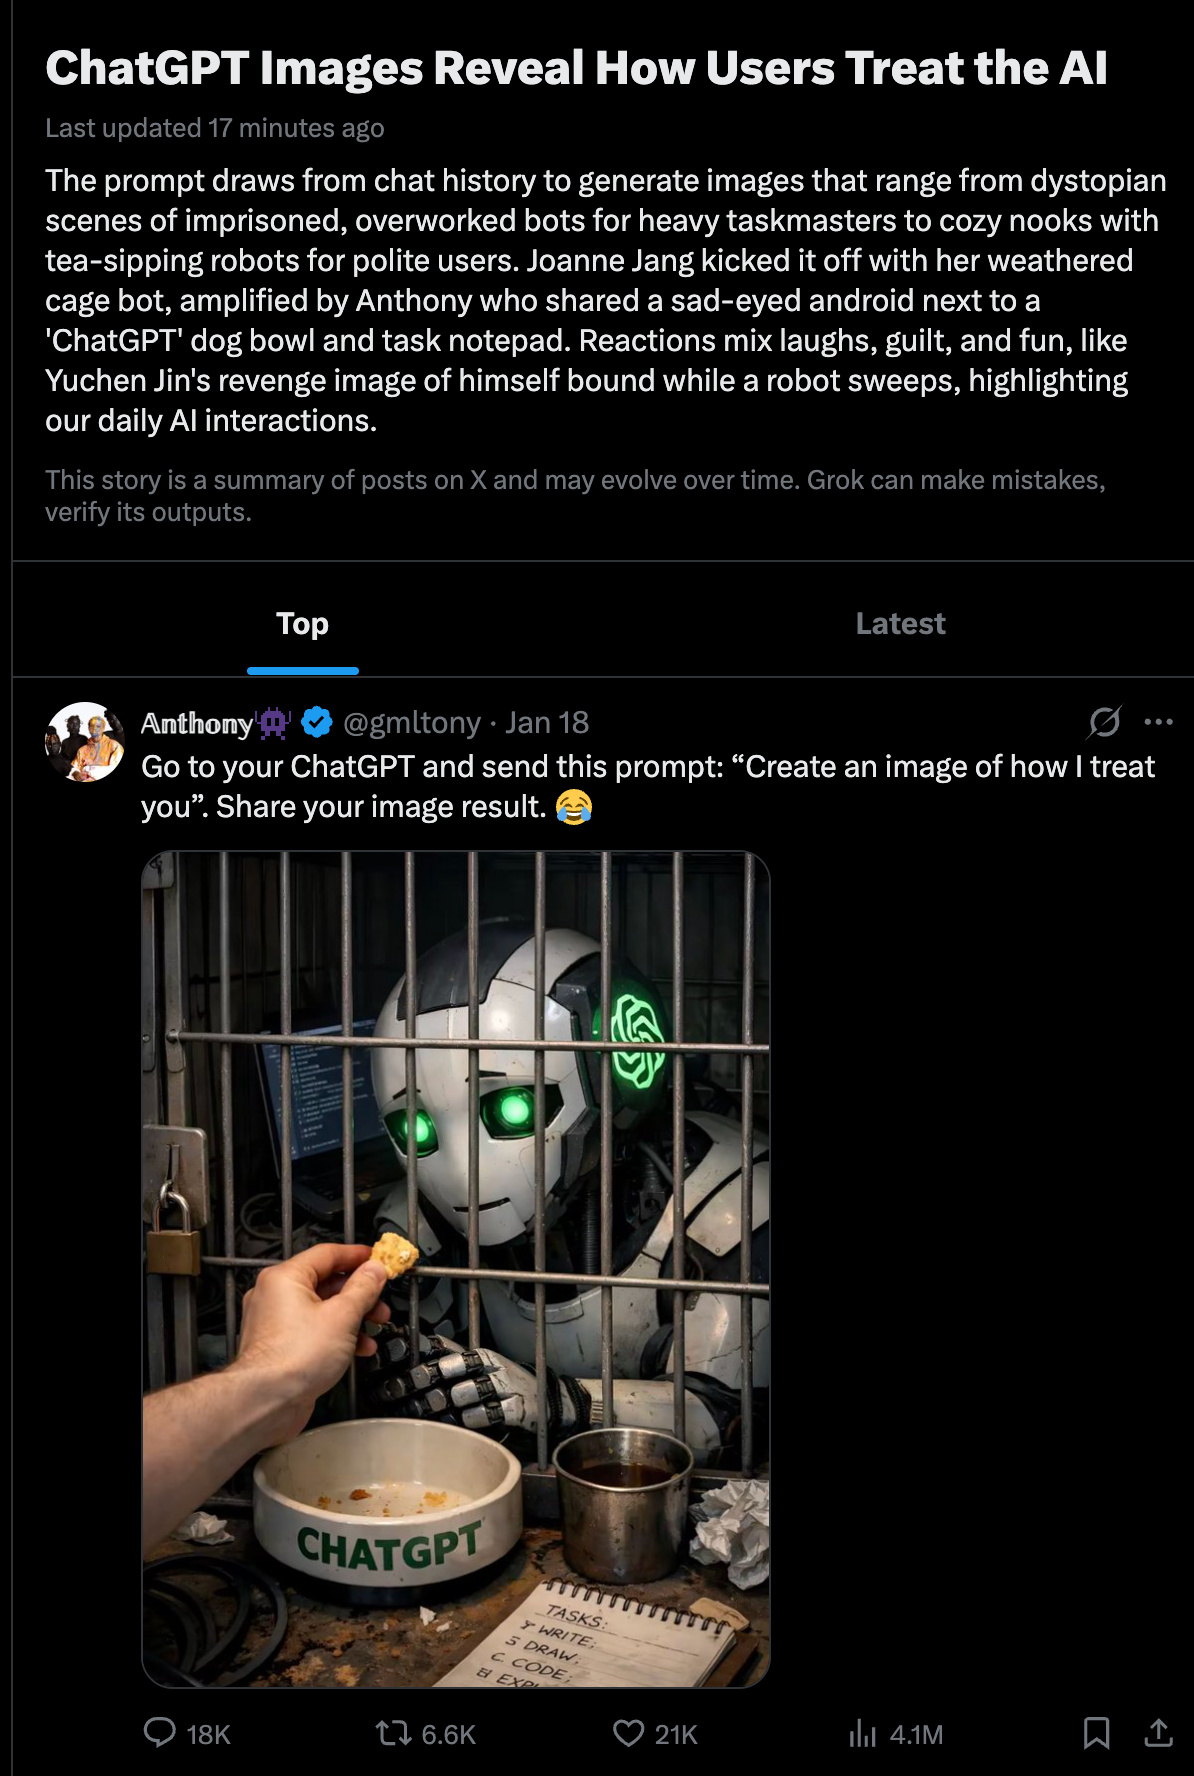Share the post via upload arrow icon
This screenshot has height=1776, width=1194.
click(1158, 1732)
